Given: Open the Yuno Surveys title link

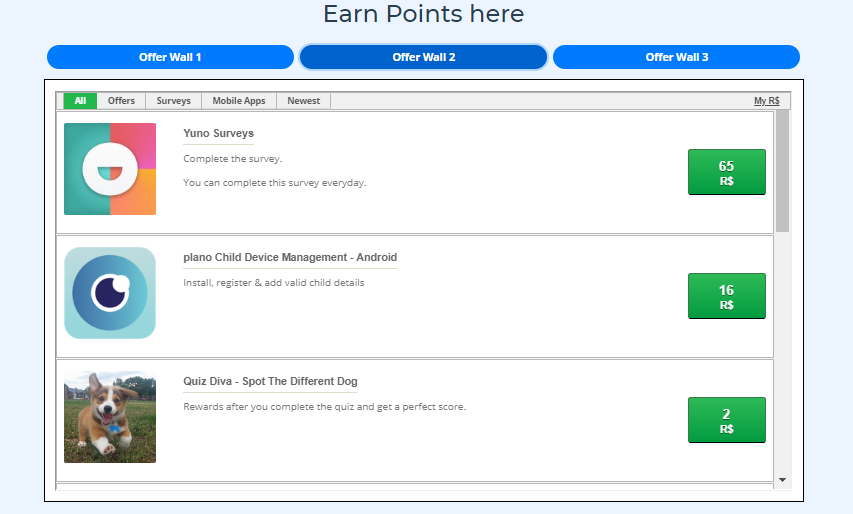Looking at the screenshot, I should pyautogui.click(x=218, y=133).
